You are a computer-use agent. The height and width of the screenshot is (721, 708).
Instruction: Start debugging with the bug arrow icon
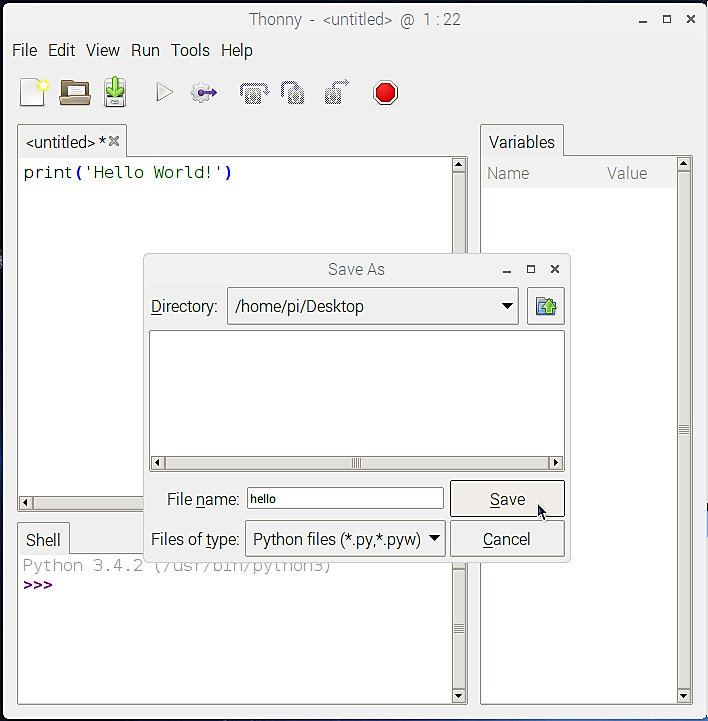(203, 93)
